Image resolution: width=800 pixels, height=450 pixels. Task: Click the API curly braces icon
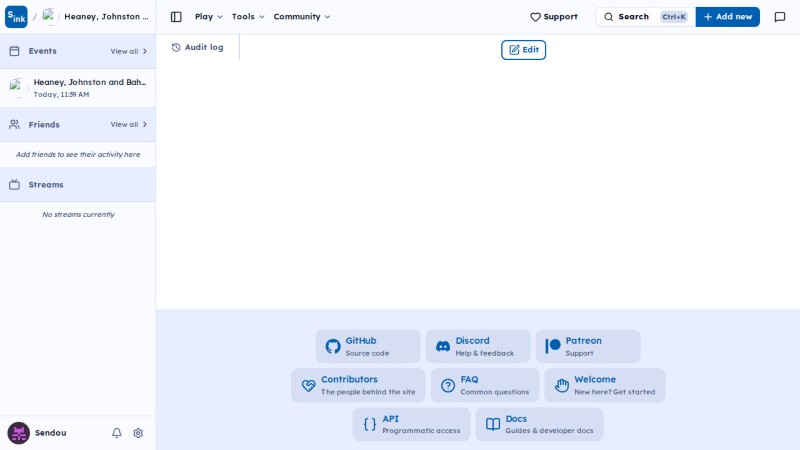point(370,424)
